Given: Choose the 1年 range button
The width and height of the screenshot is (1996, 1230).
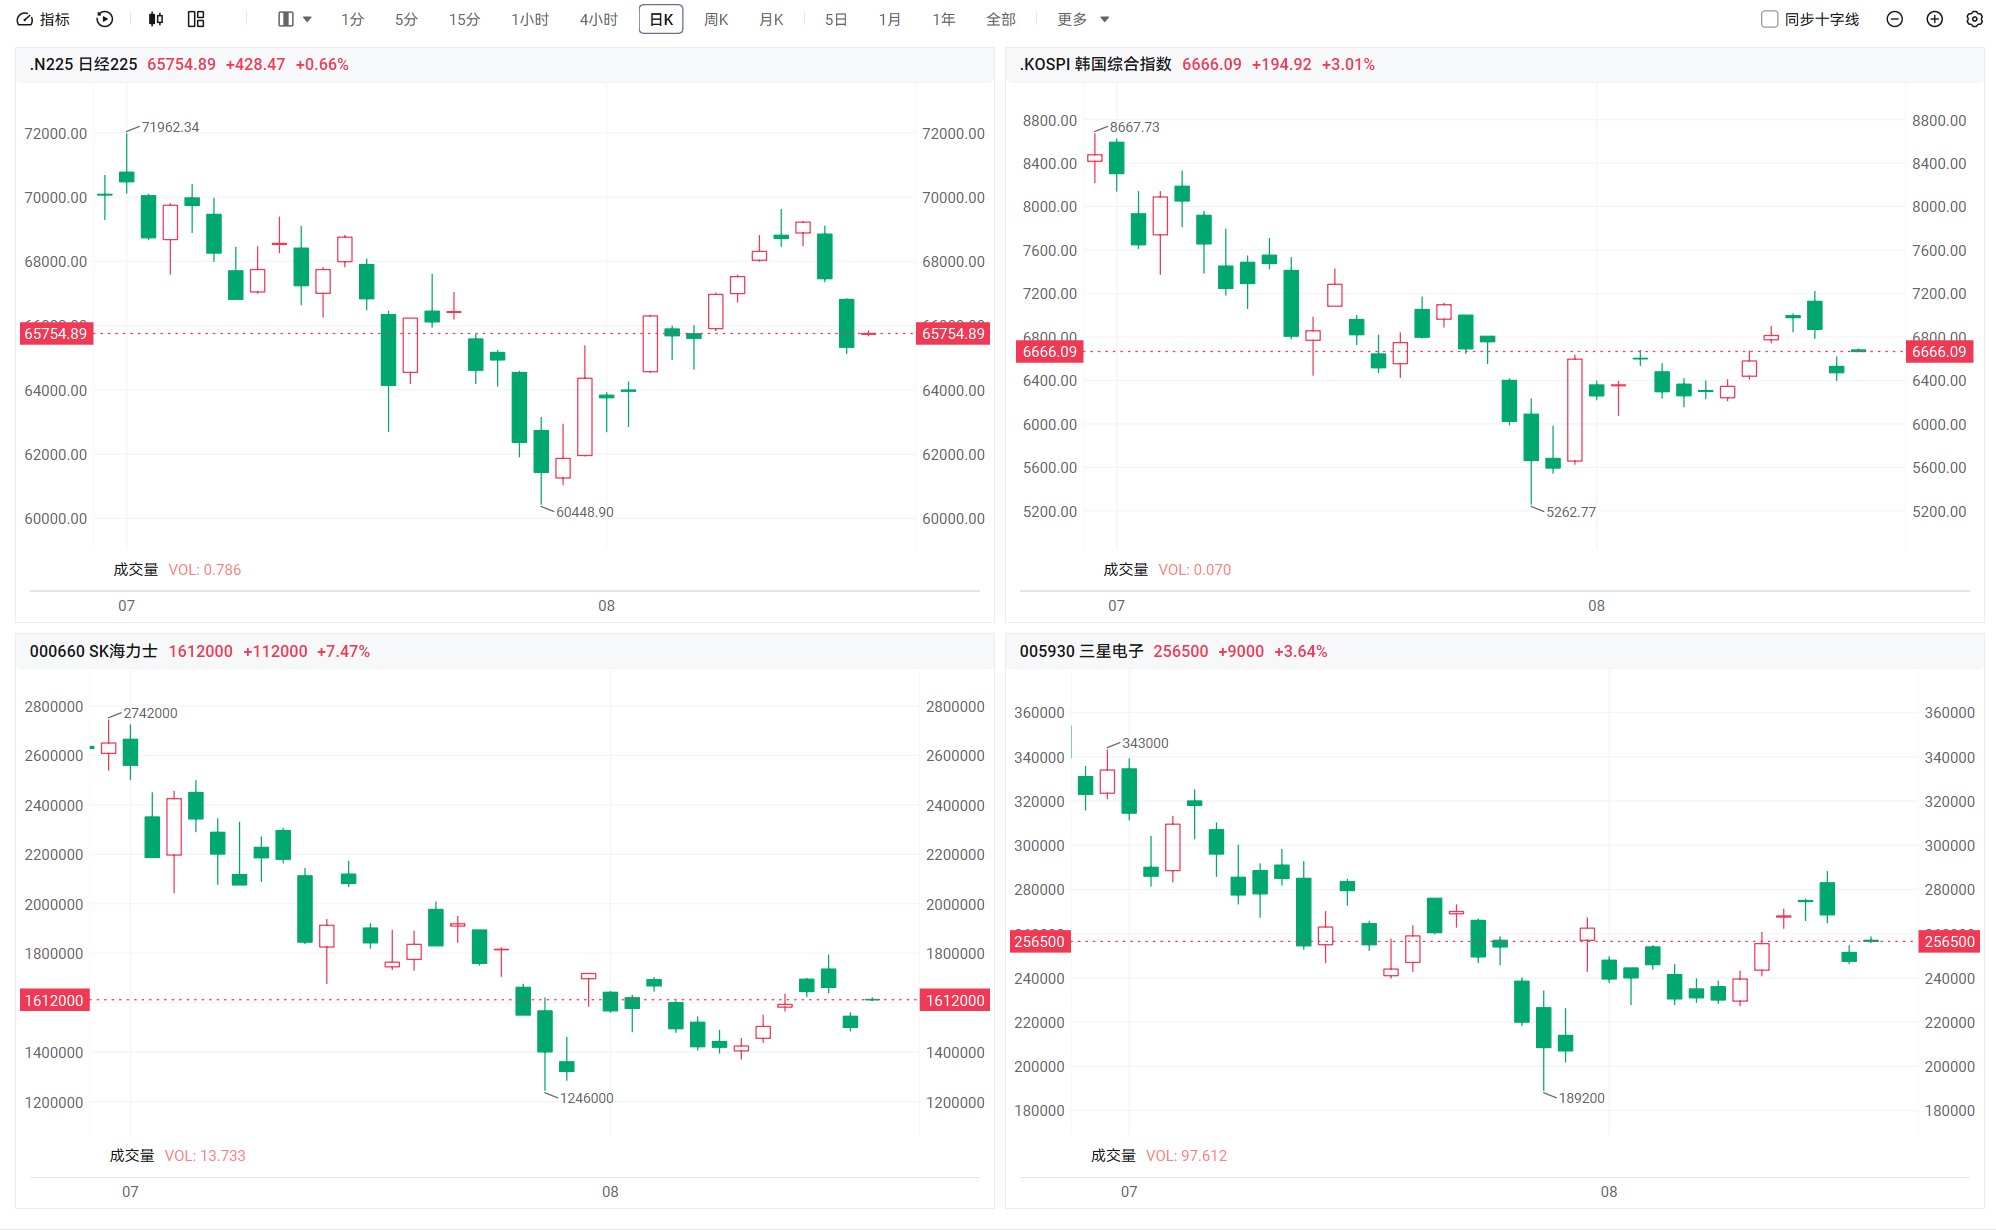Looking at the screenshot, I should [943, 19].
